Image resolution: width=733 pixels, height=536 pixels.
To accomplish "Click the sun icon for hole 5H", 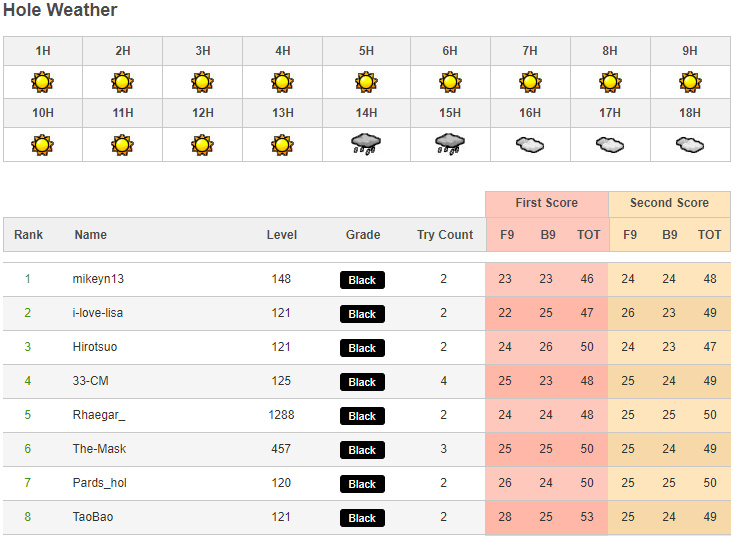I will coord(365,82).
